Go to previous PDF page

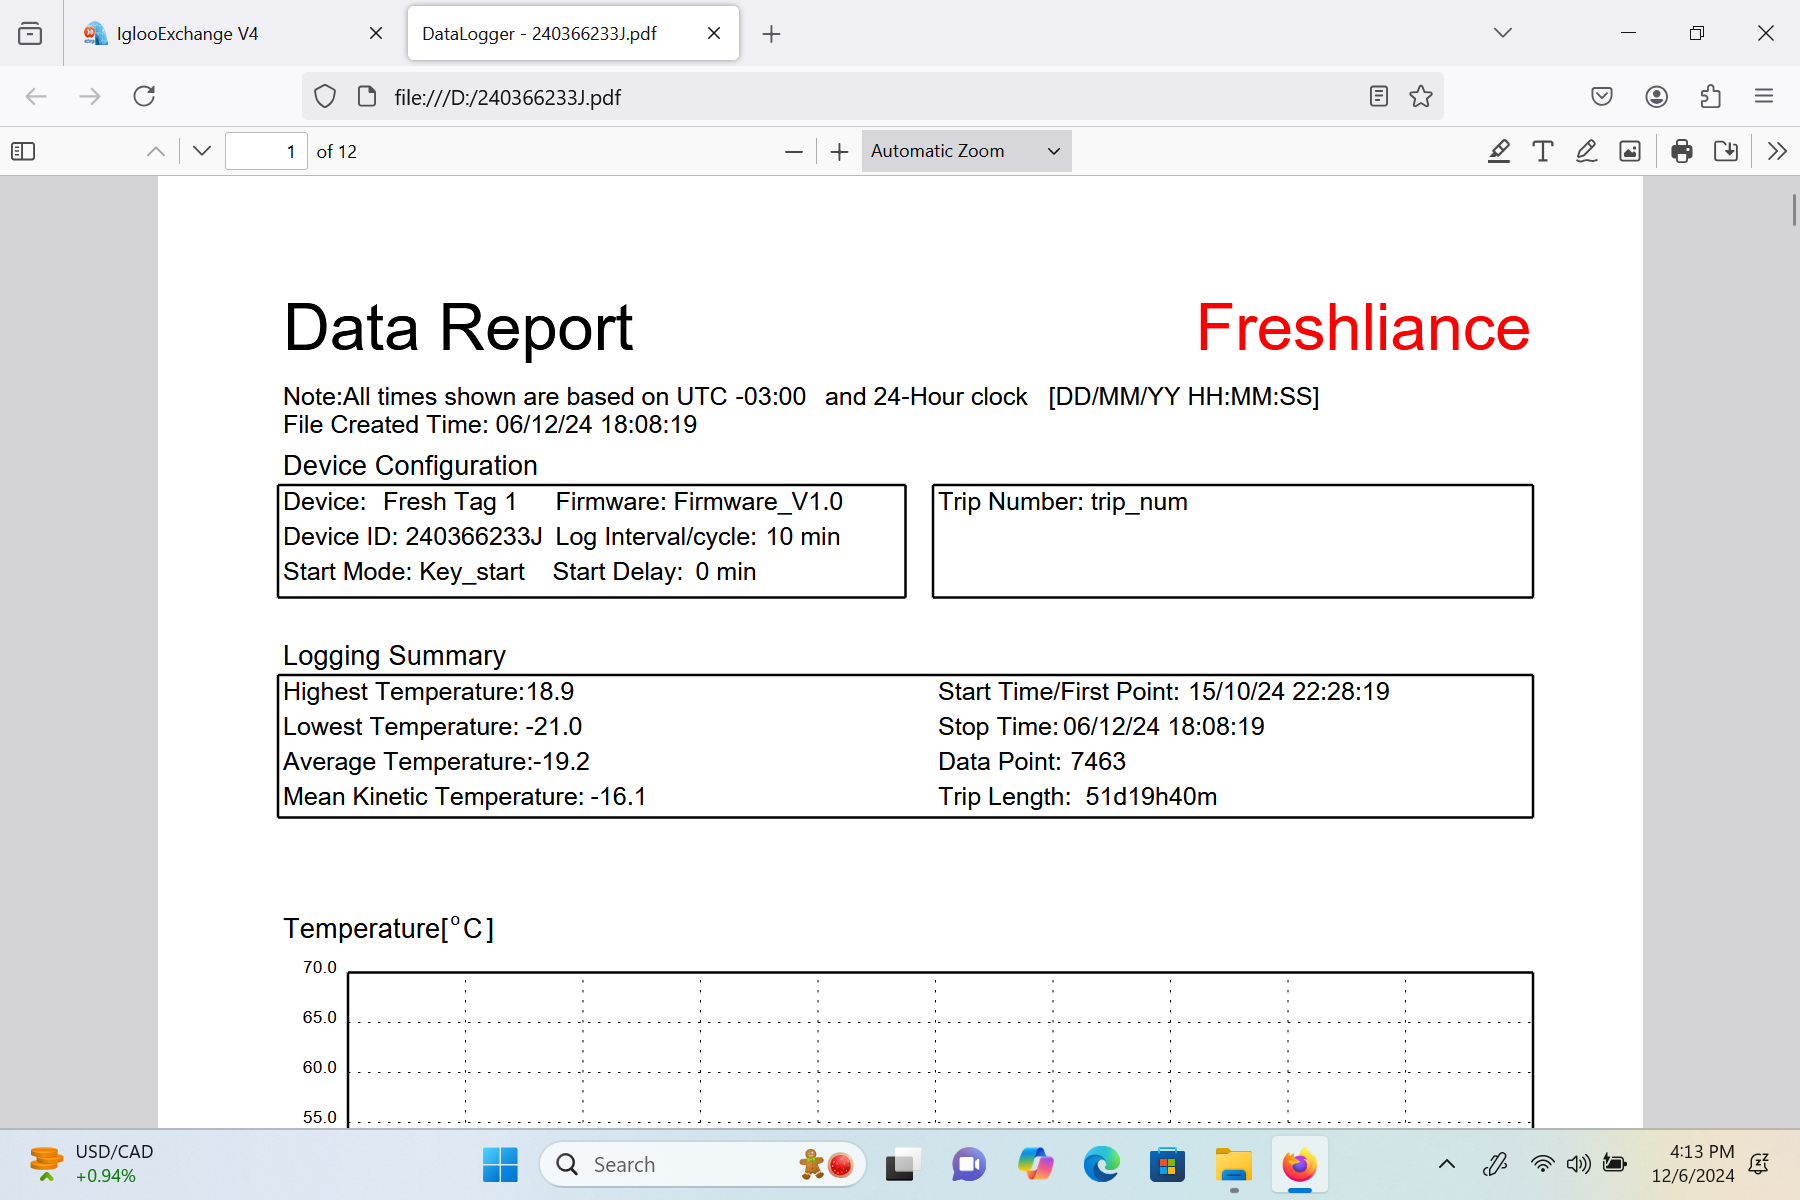(x=156, y=151)
